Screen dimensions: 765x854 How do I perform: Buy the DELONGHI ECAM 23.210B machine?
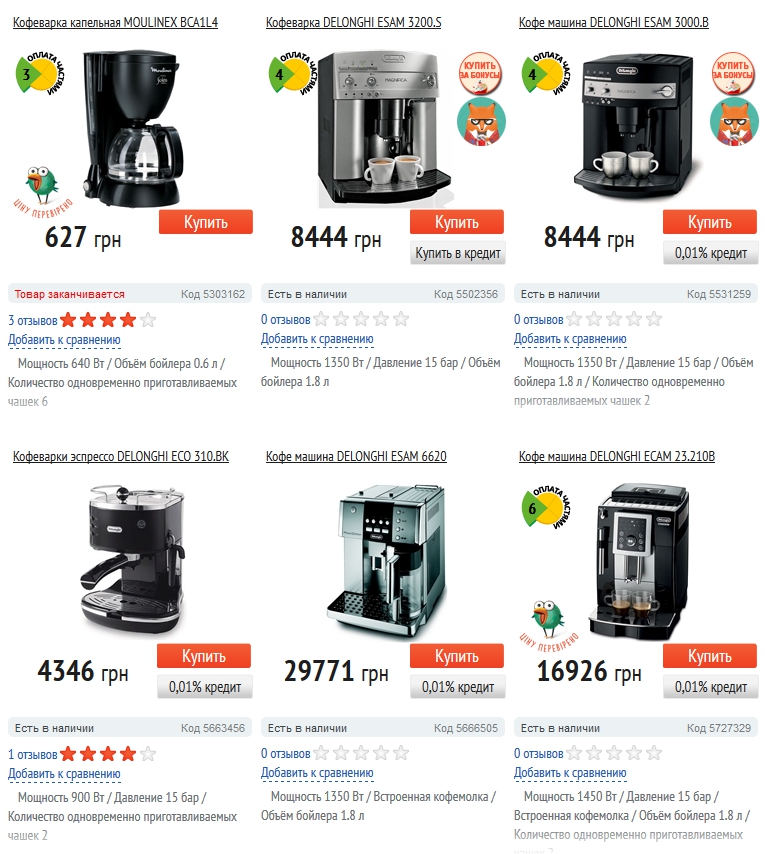(x=709, y=656)
